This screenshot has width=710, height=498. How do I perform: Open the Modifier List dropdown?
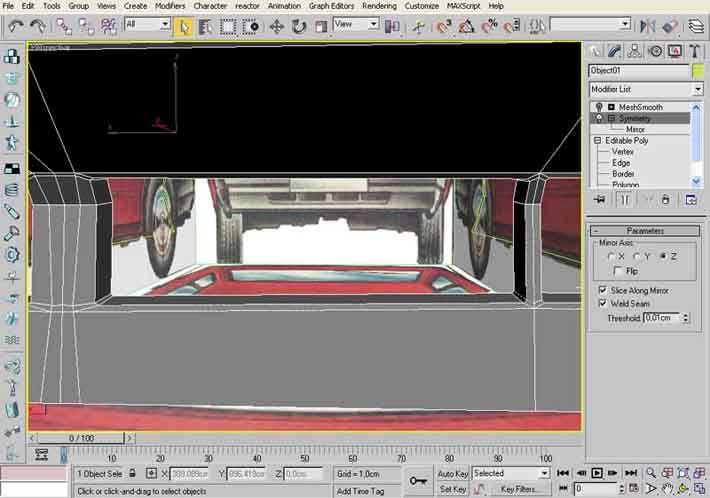pos(645,89)
